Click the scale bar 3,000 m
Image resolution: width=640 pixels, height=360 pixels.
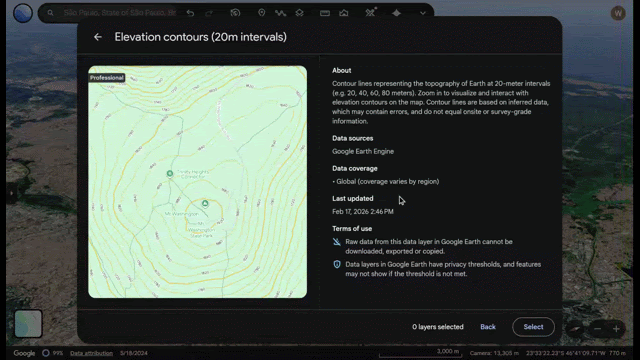[x=420, y=353]
